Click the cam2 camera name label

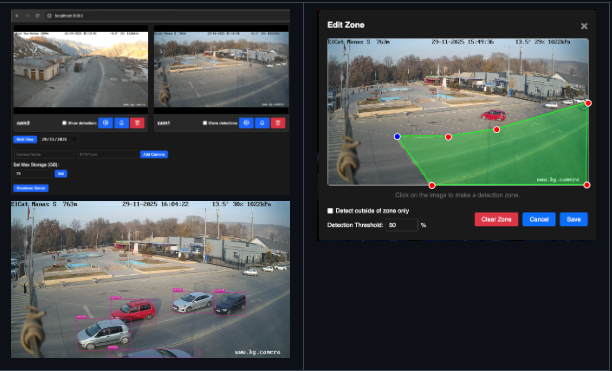(23, 123)
